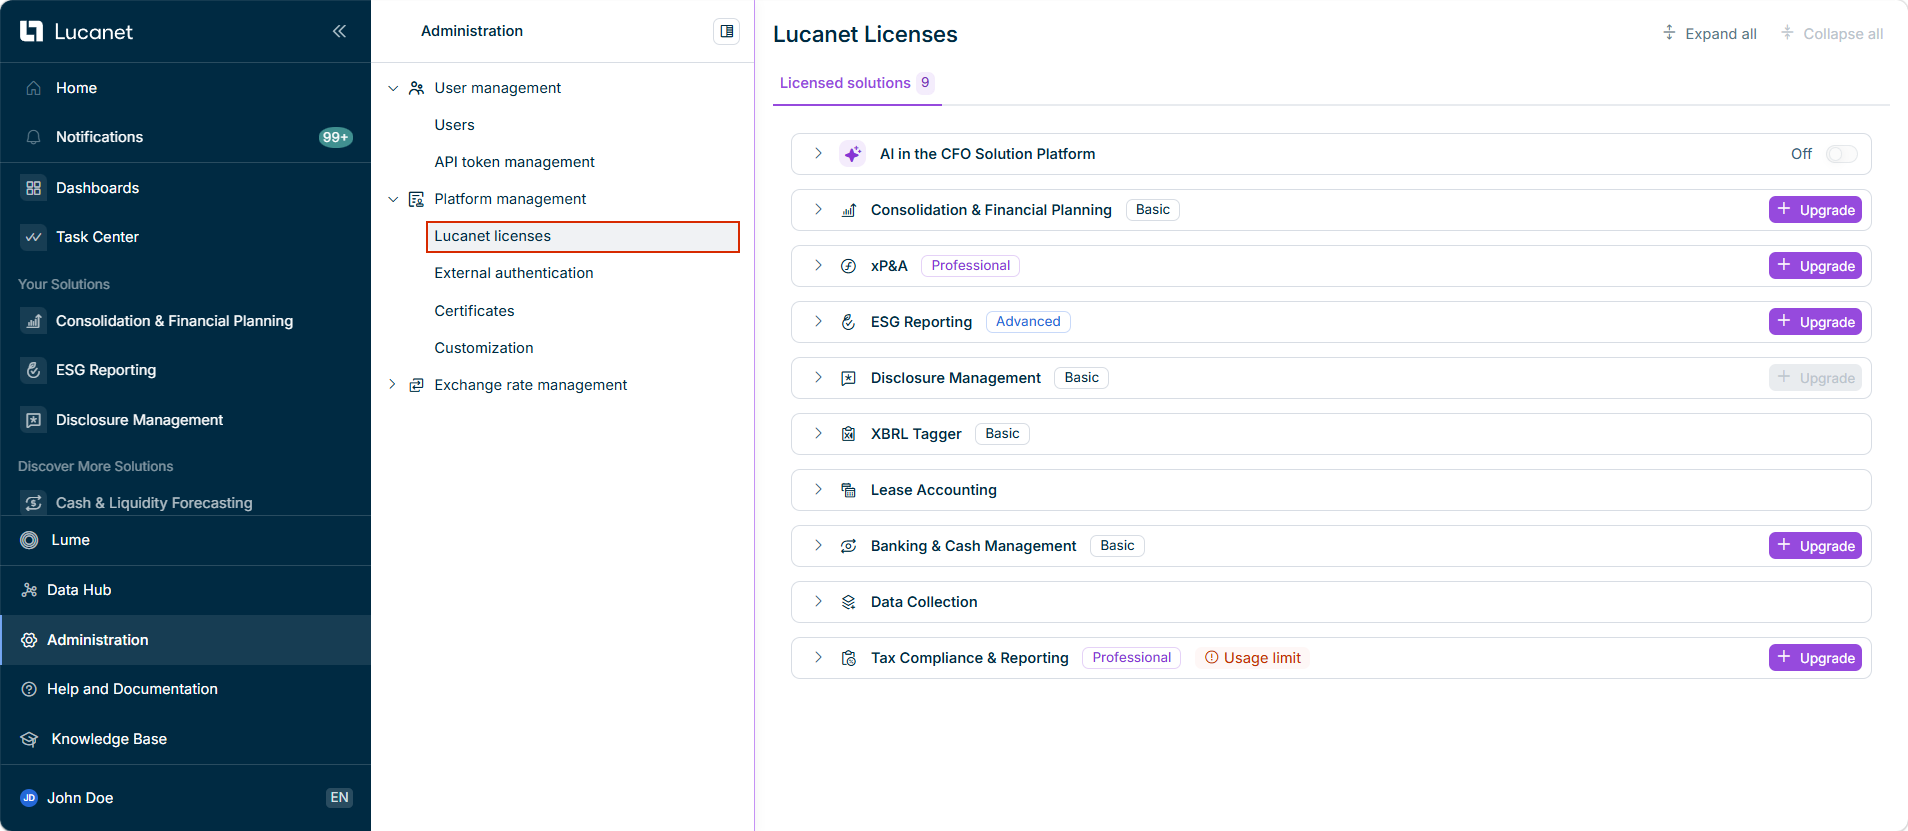Viewport: 1908px width, 831px height.
Task: Click the ESG Reporting sidebar icon
Action: (34, 370)
